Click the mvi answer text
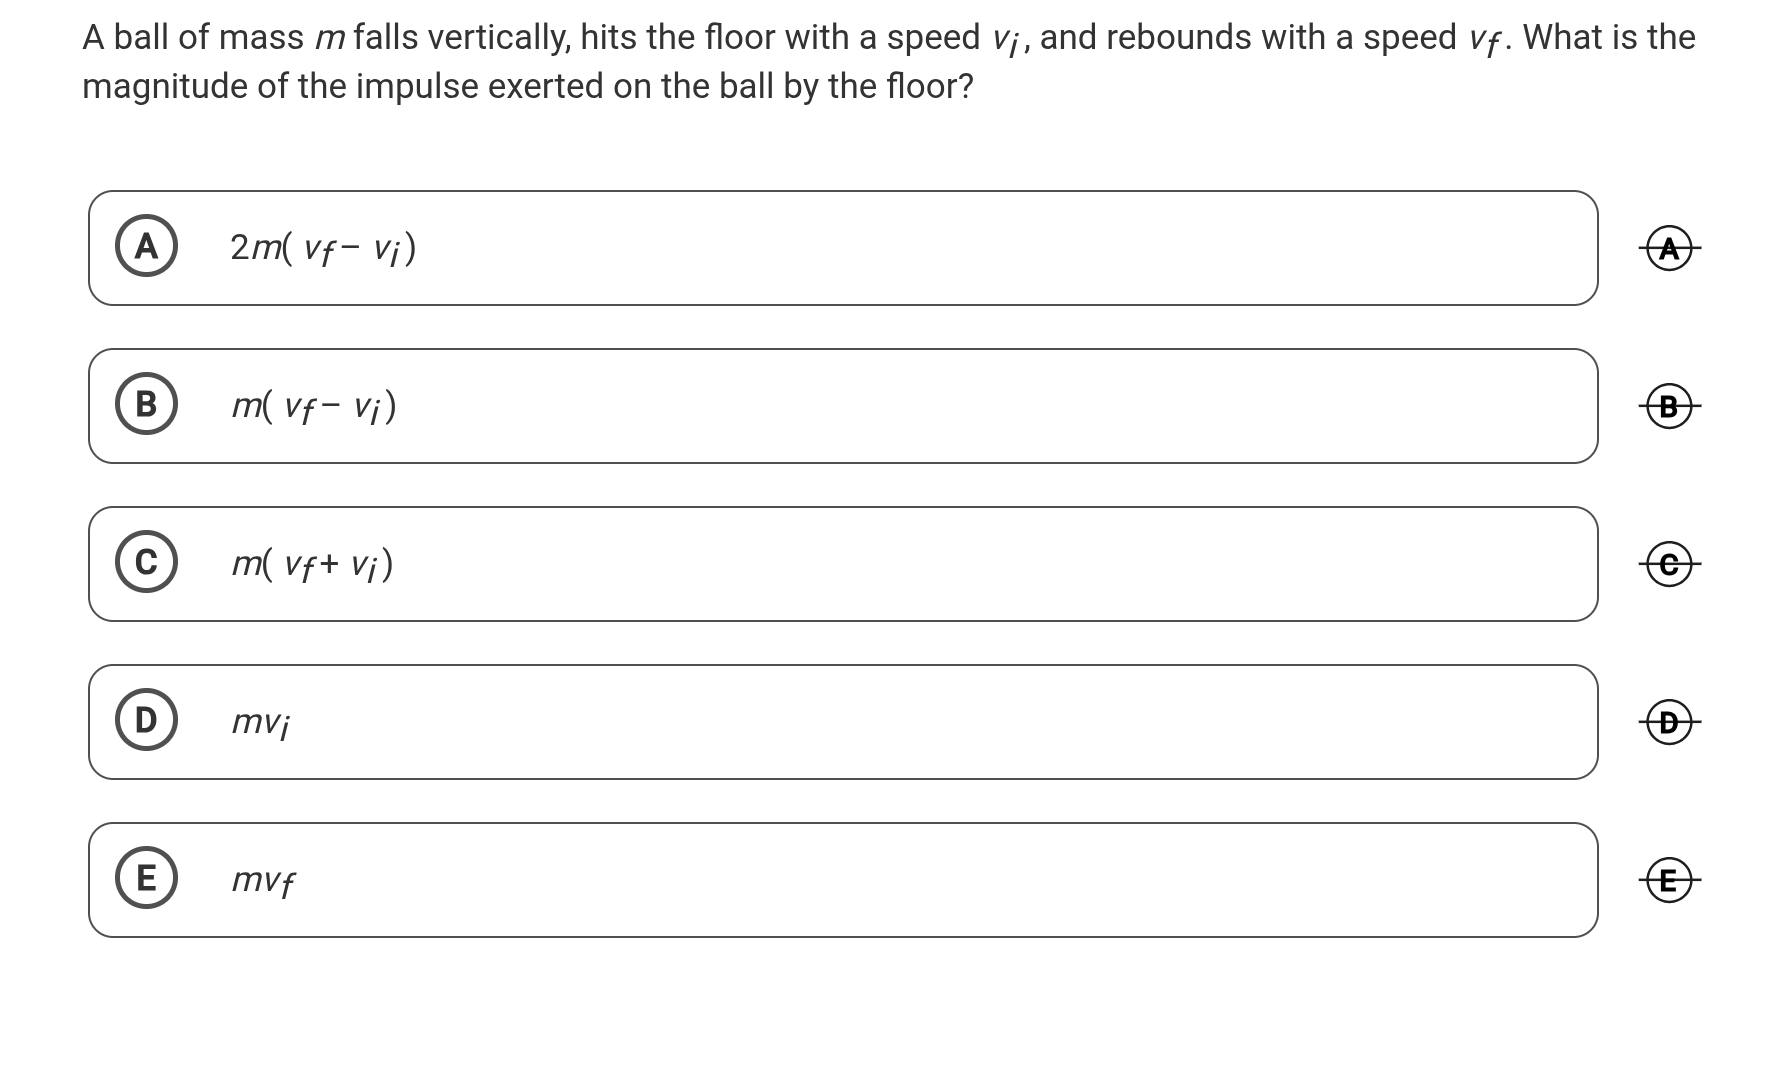Image resolution: width=1778 pixels, height=1078 pixels. 261,722
